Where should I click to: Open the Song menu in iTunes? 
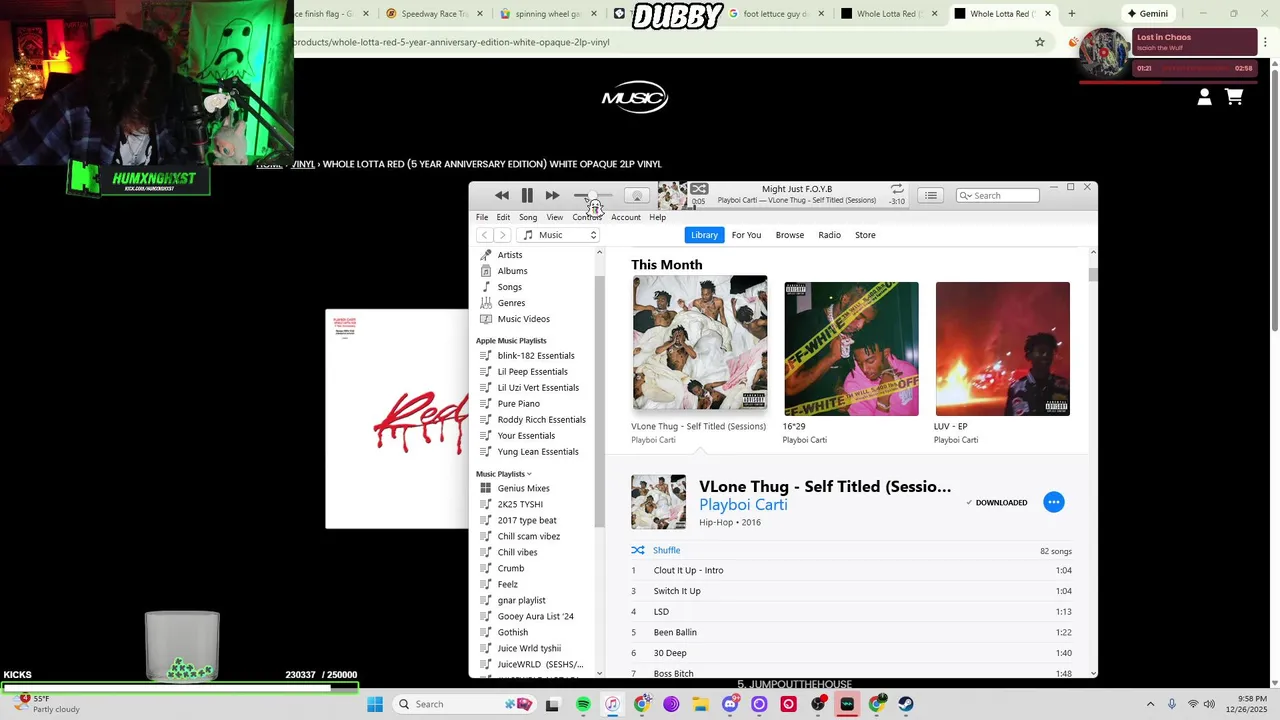pyautogui.click(x=528, y=217)
